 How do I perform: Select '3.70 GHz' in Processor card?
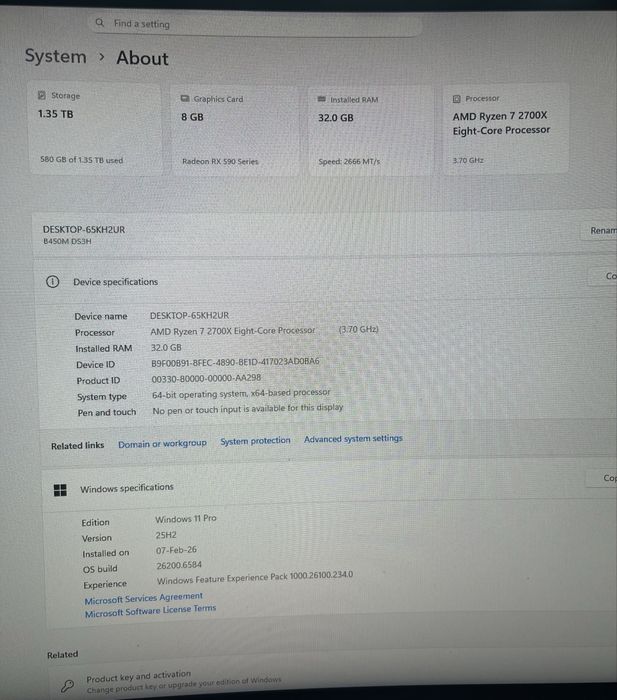[x=468, y=160]
